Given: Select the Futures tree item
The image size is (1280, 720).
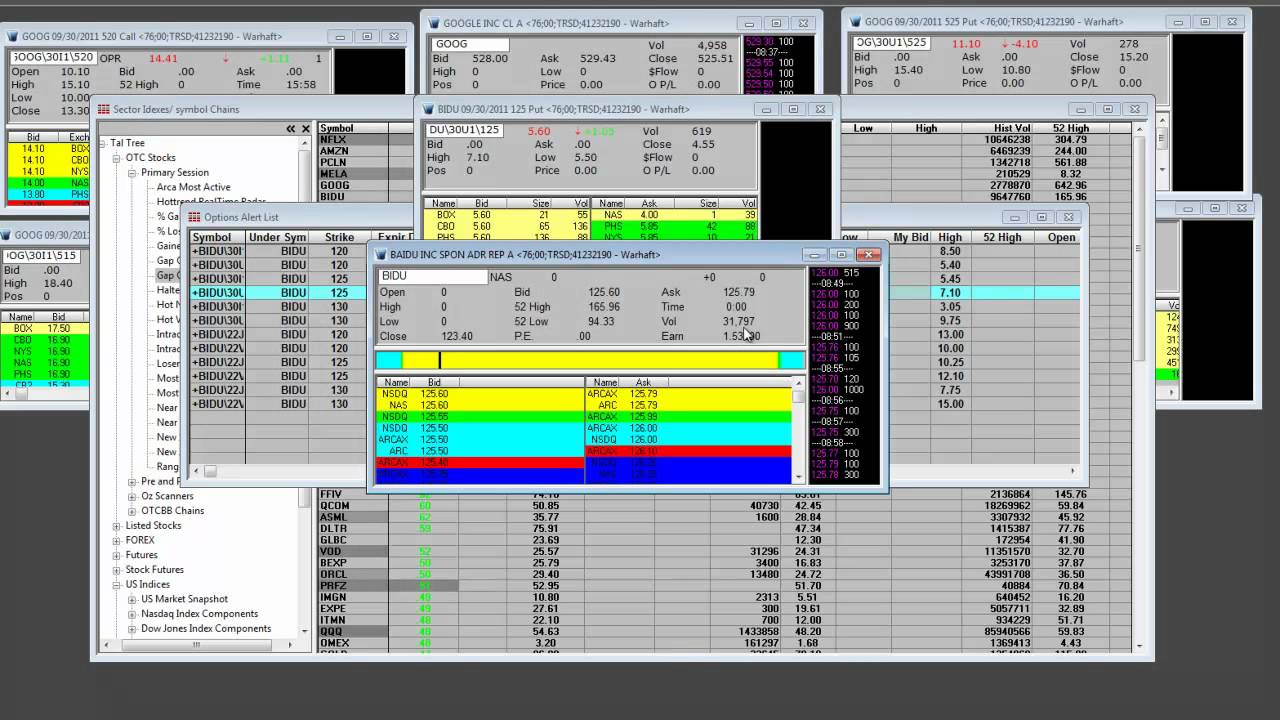Looking at the screenshot, I should (x=141, y=555).
